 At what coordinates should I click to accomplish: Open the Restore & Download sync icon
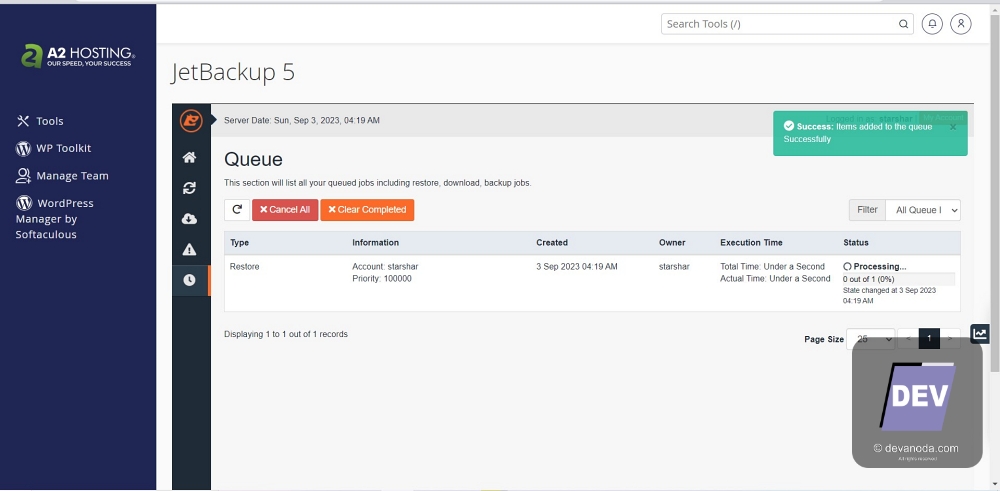pos(189,188)
